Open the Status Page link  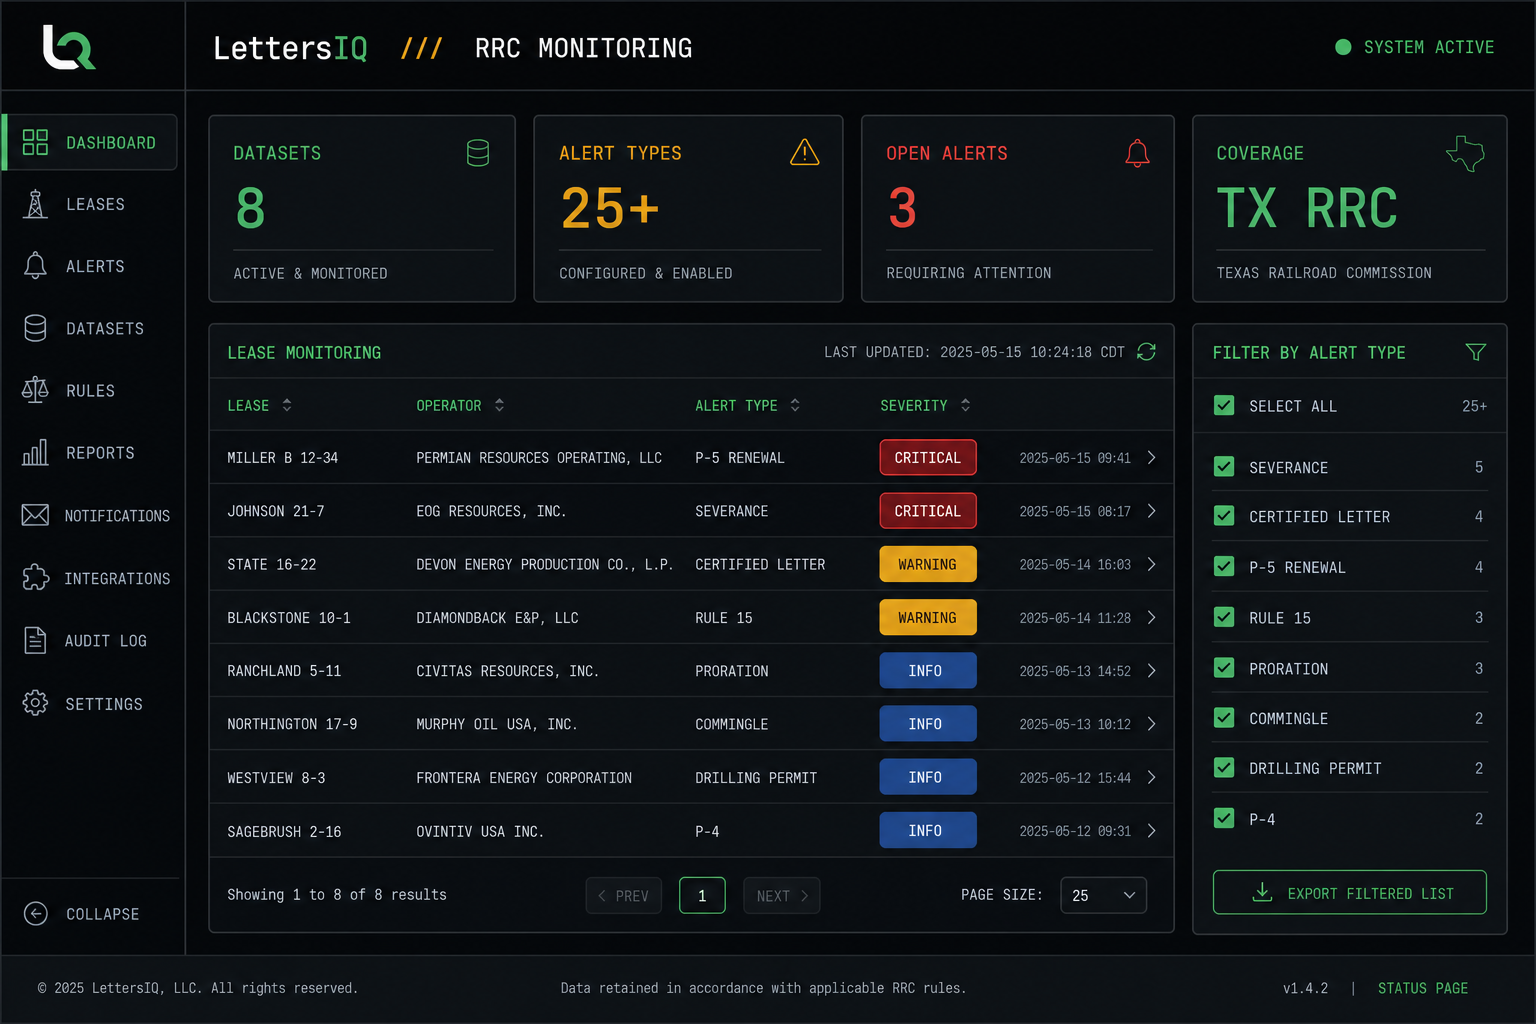point(1422,988)
